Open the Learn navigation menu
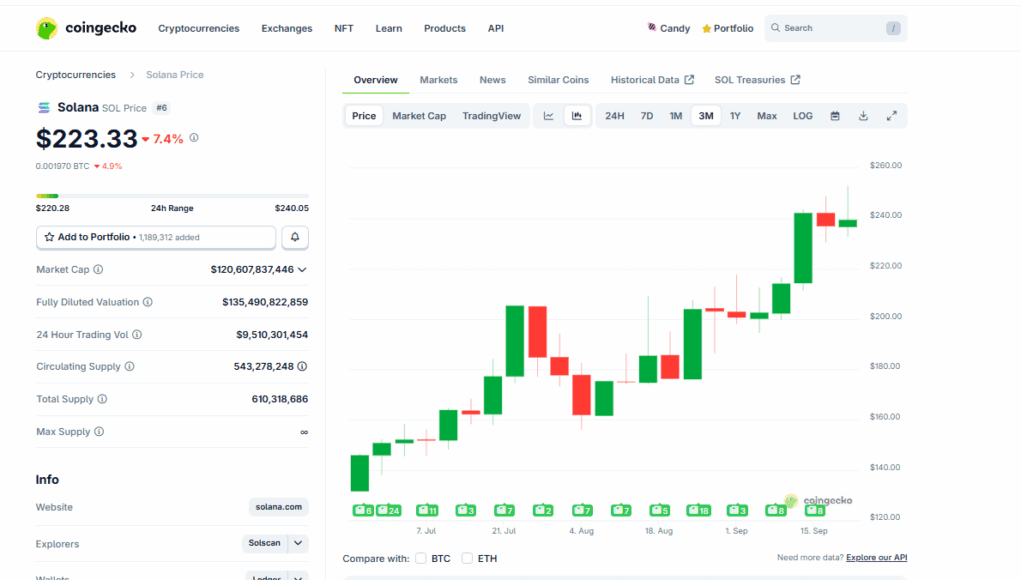Viewport: 1021px width, 580px height. [x=389, y=29]
